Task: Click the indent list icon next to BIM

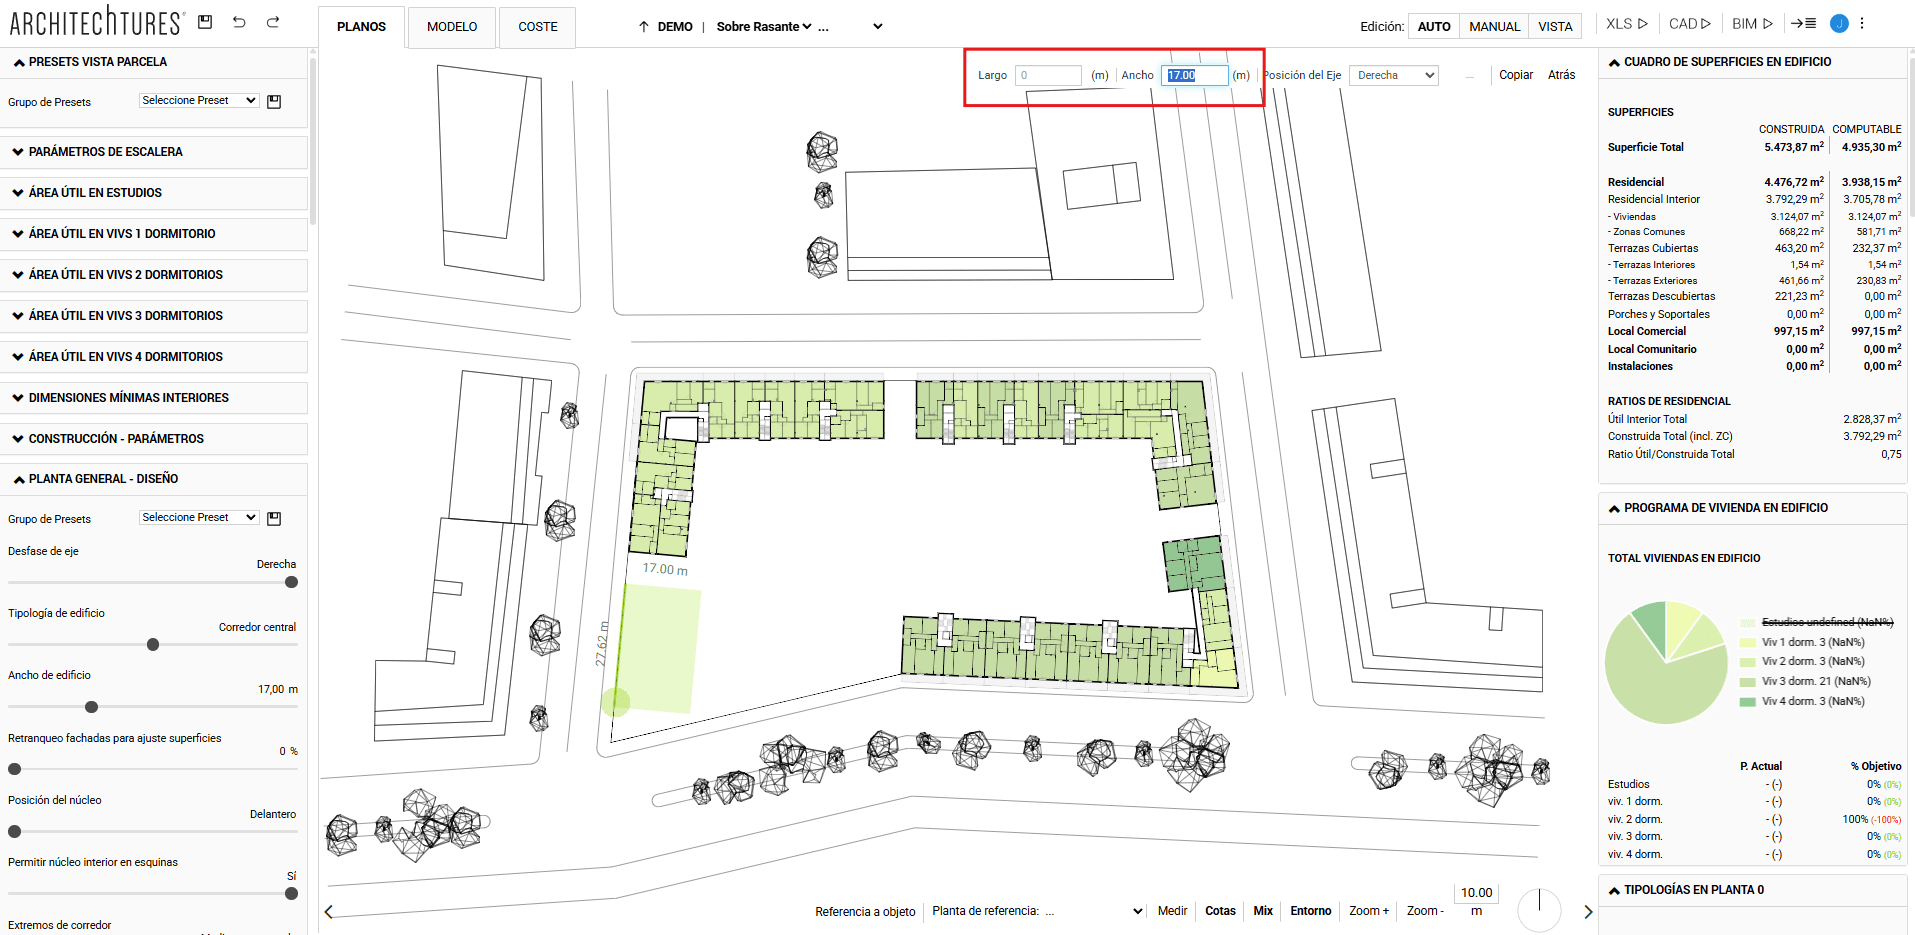Action: [x=1803, y=24]
